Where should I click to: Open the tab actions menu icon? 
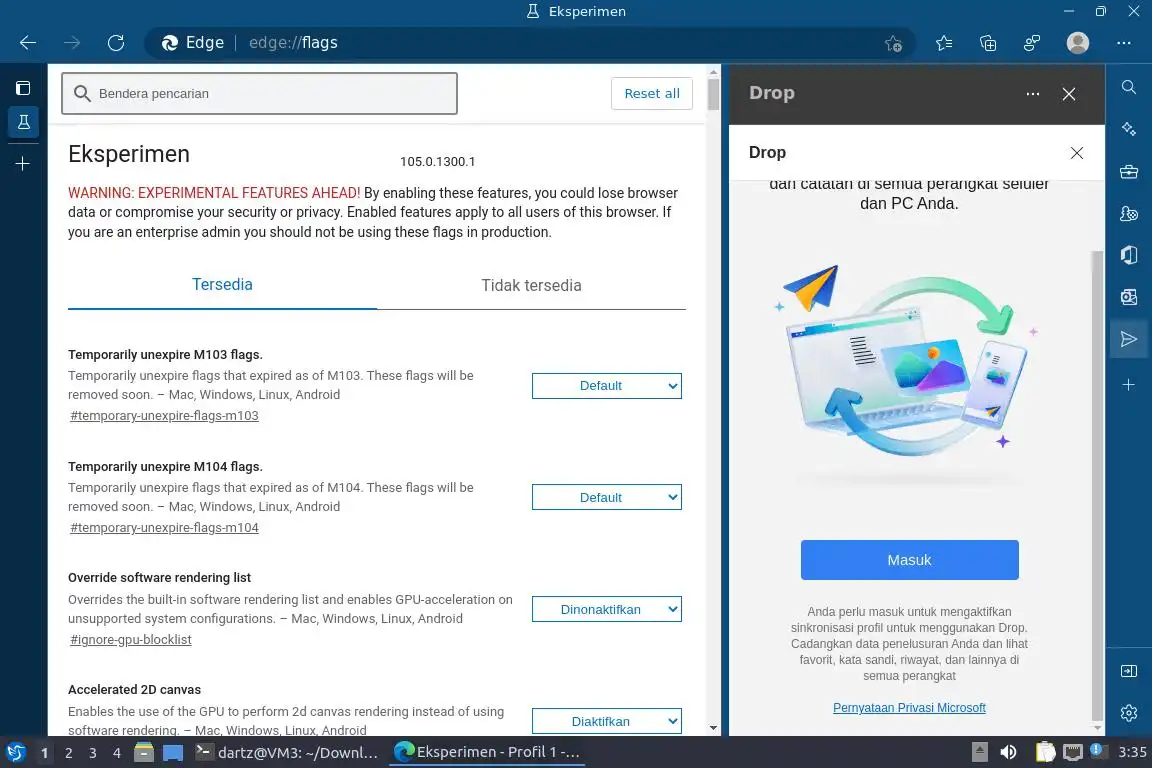pos(23,88)
